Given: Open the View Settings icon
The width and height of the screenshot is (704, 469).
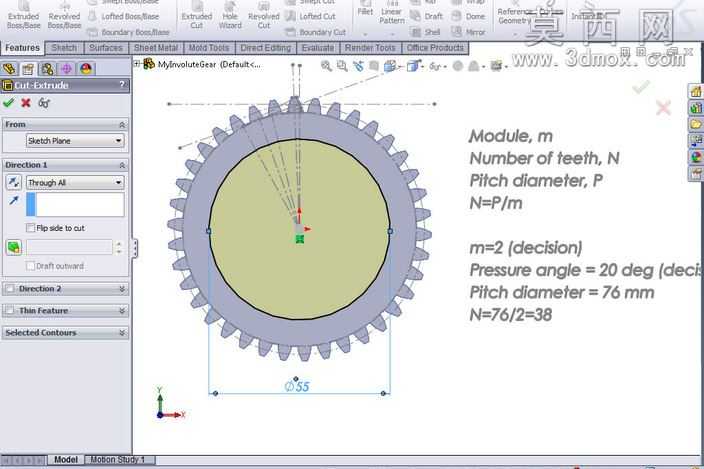Looking at the screenshot, I should pyautogui.click(x=496, y=66).
